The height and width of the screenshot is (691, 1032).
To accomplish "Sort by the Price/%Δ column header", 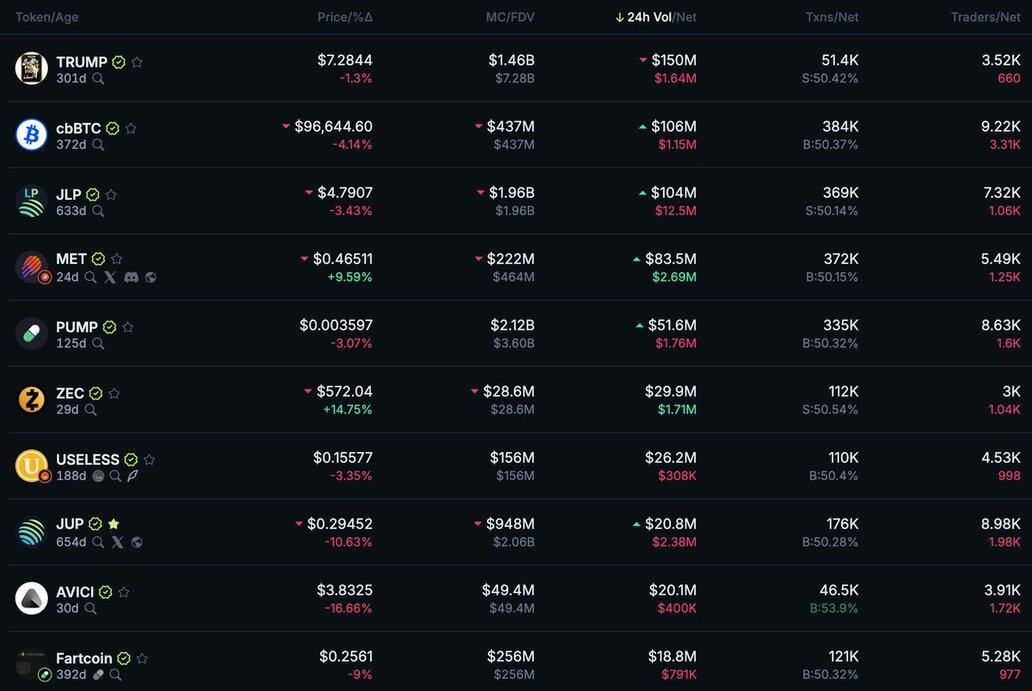I will (x=344, y=17).
